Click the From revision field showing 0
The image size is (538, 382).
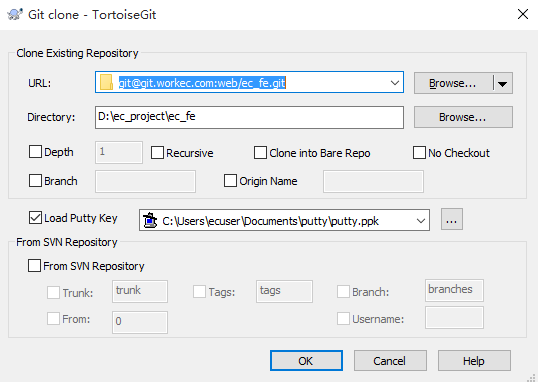140,322
